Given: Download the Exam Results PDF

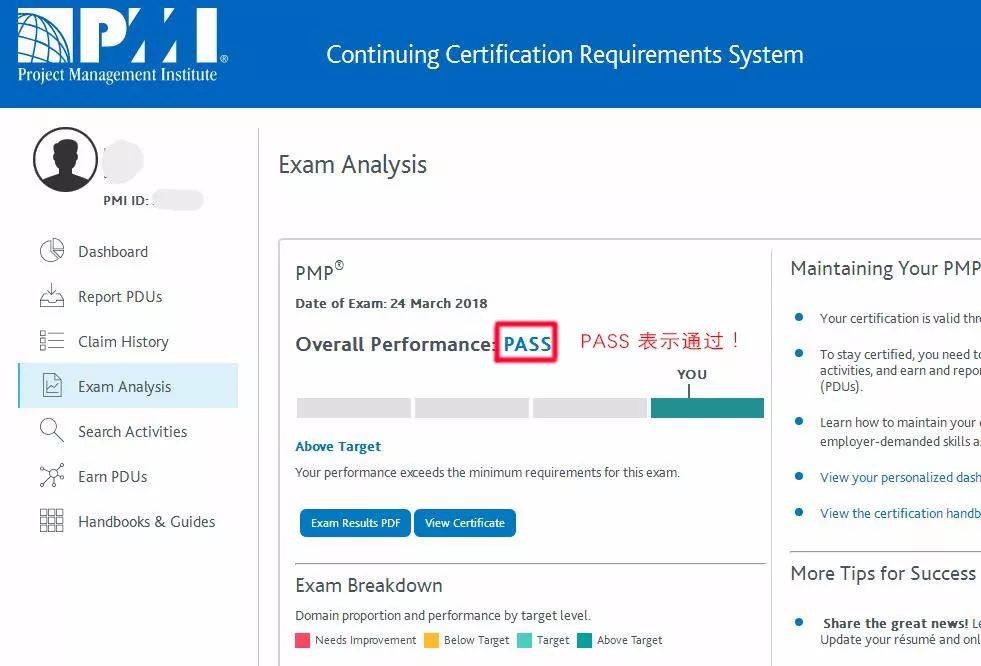Looking at the screenshot, I should click(x=355, y=523).
